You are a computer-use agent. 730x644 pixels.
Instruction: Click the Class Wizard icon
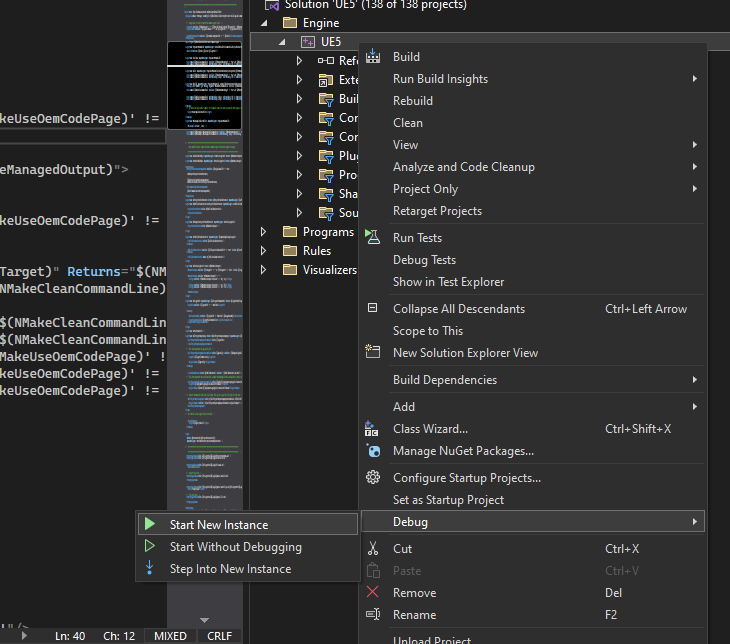tap(372, 428)
